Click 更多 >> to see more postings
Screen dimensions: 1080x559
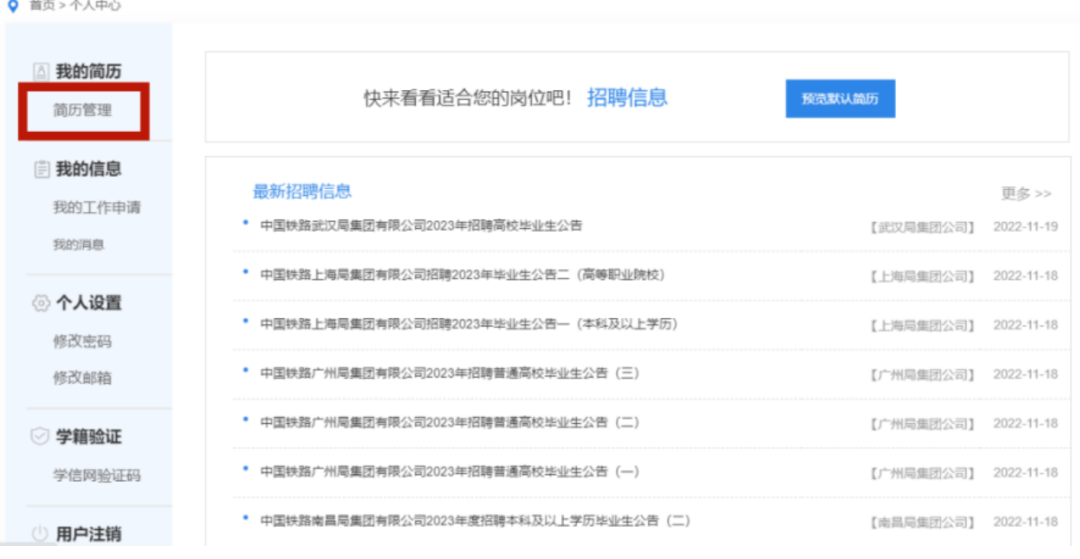[x=1026, y=193]
